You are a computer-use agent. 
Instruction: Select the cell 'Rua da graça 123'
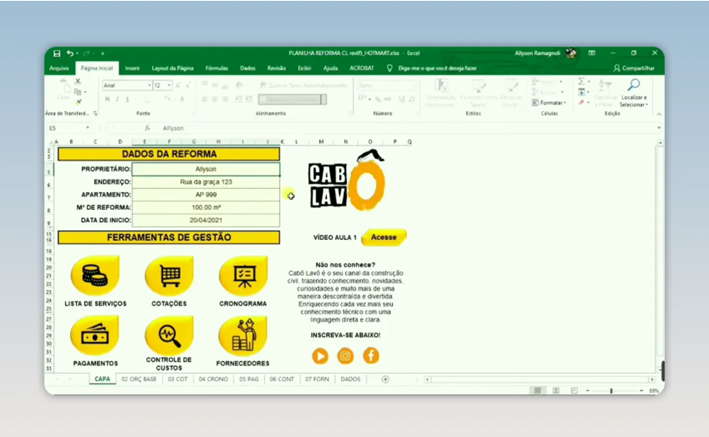[x=206, y=182]
